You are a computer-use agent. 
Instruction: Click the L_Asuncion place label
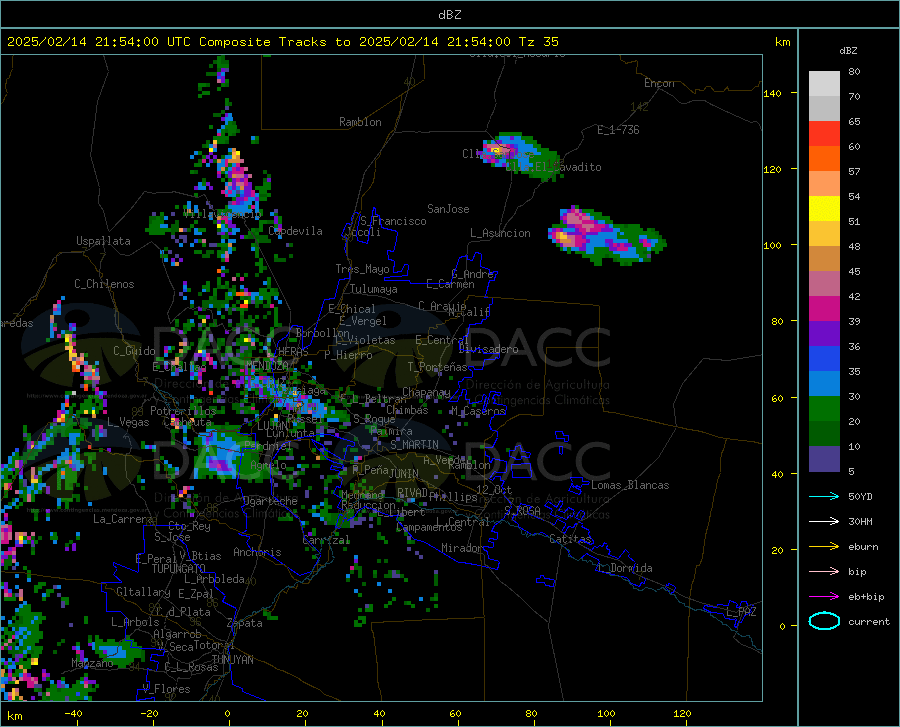click(x=500, y=233)
